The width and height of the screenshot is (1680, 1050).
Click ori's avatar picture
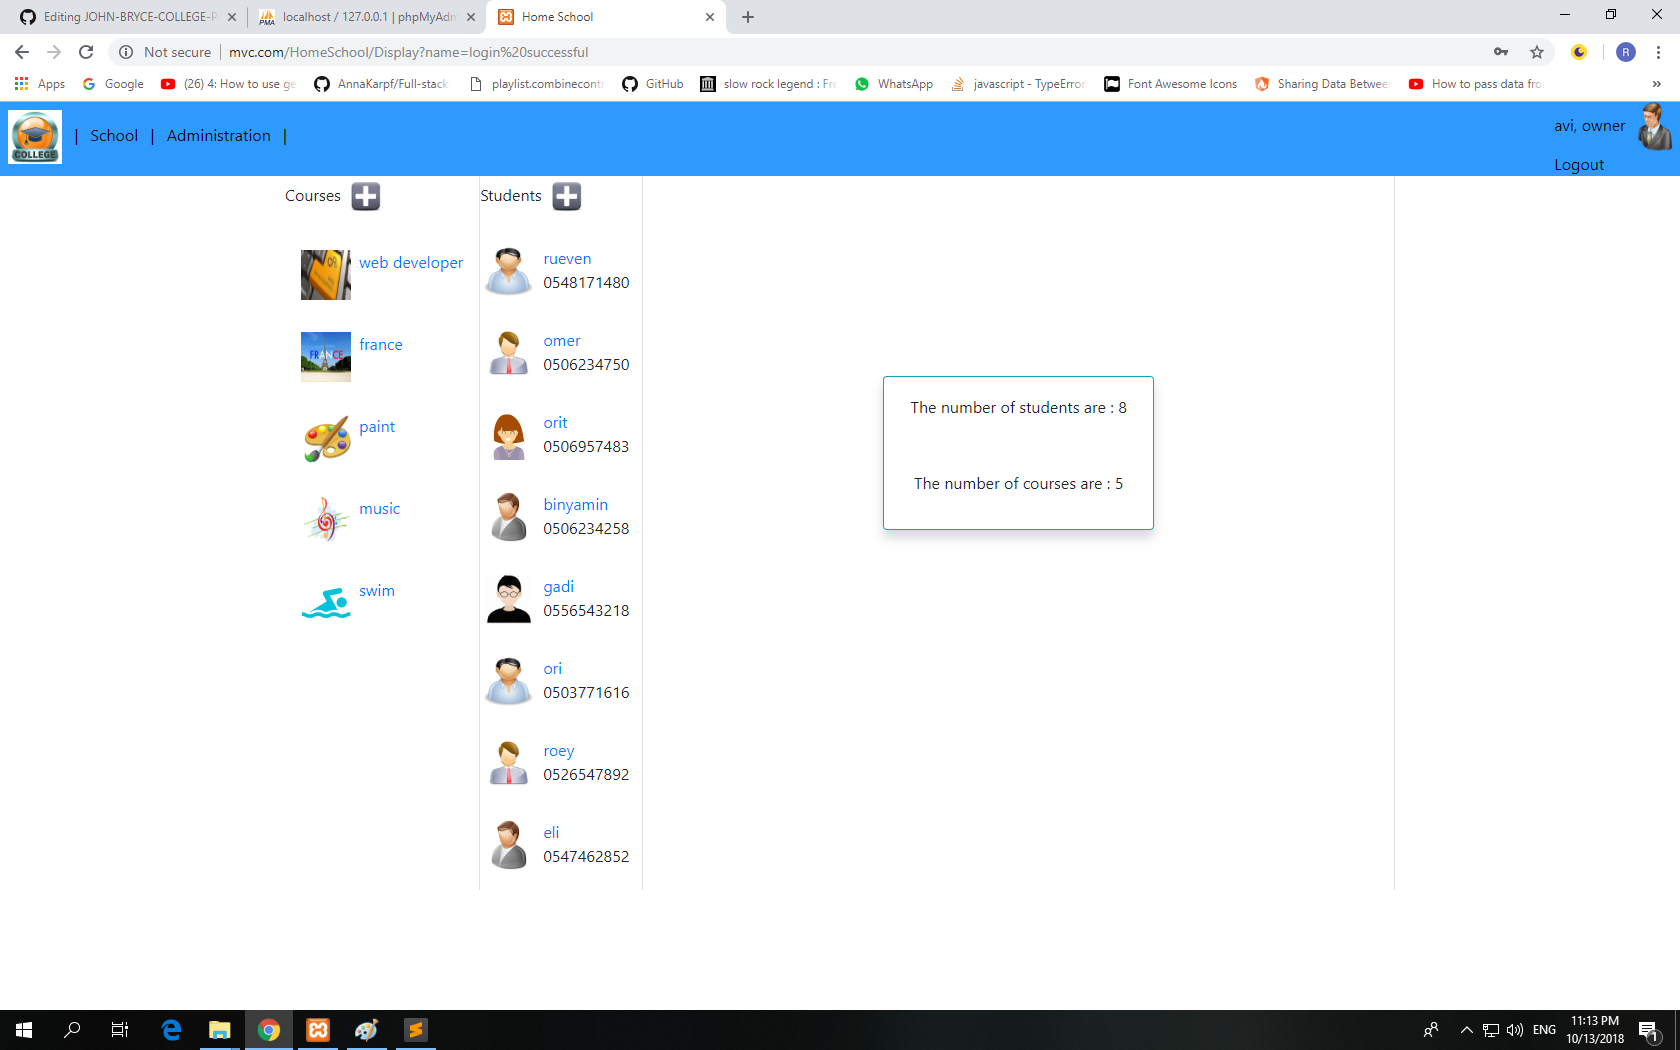(509, 681)
